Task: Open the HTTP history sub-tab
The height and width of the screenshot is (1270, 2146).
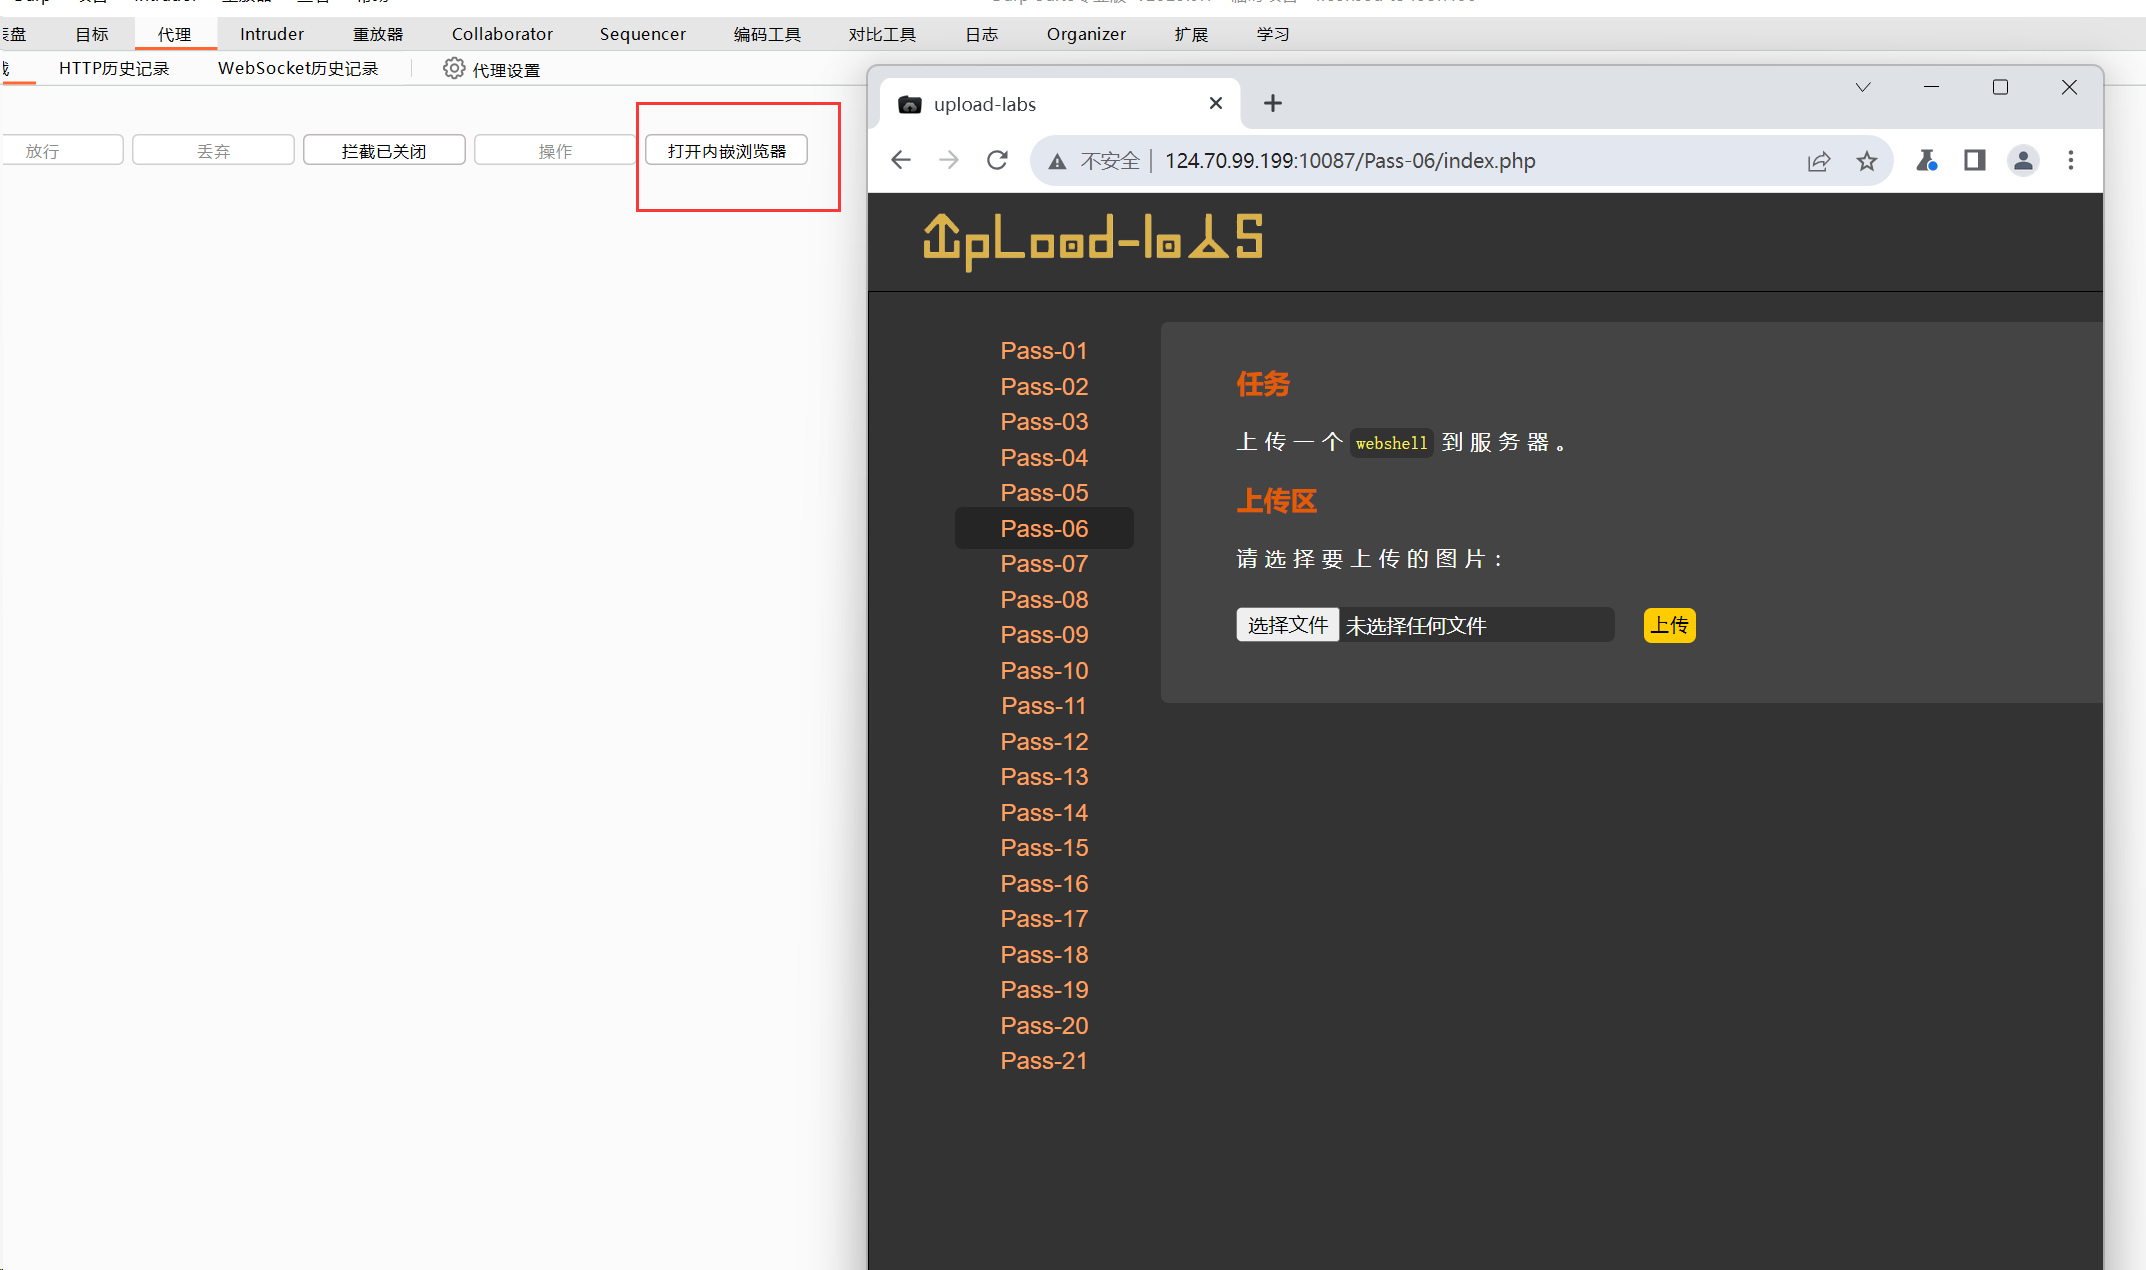Action: (x=114, y=69)
